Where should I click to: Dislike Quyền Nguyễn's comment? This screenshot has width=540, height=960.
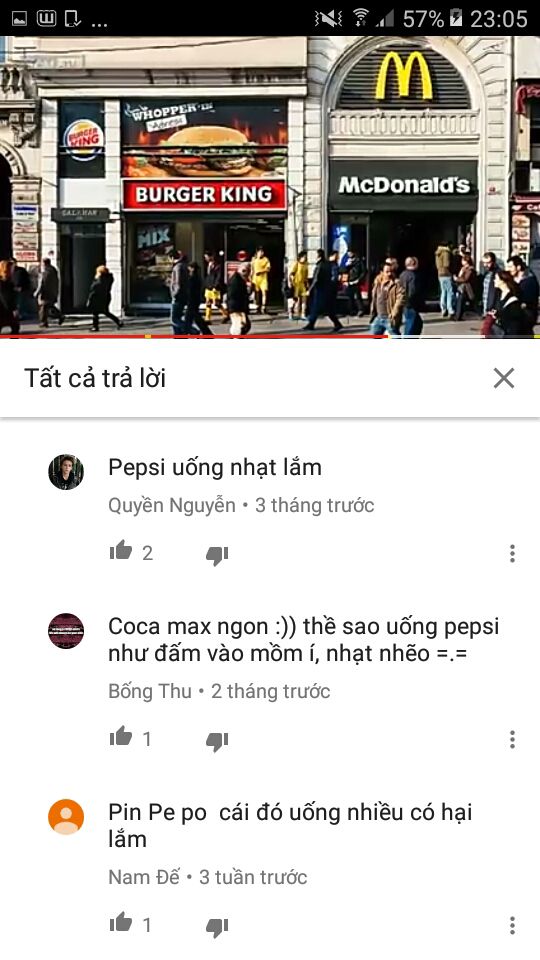point(217,555)
